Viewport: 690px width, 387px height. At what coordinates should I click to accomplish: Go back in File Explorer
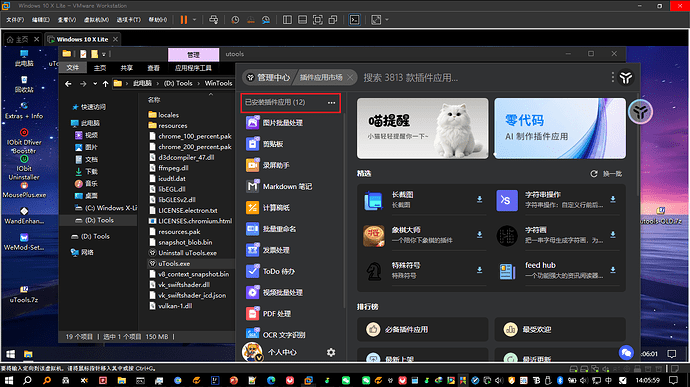[x=68, y=84]
